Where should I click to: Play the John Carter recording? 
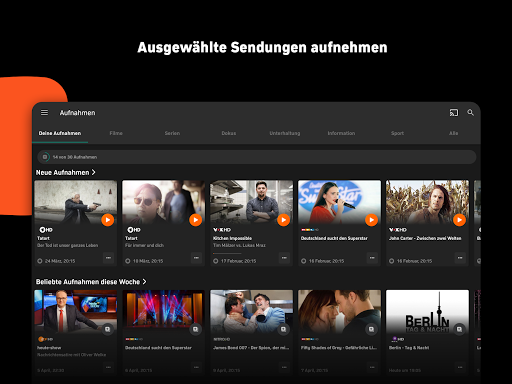(460, 220)
